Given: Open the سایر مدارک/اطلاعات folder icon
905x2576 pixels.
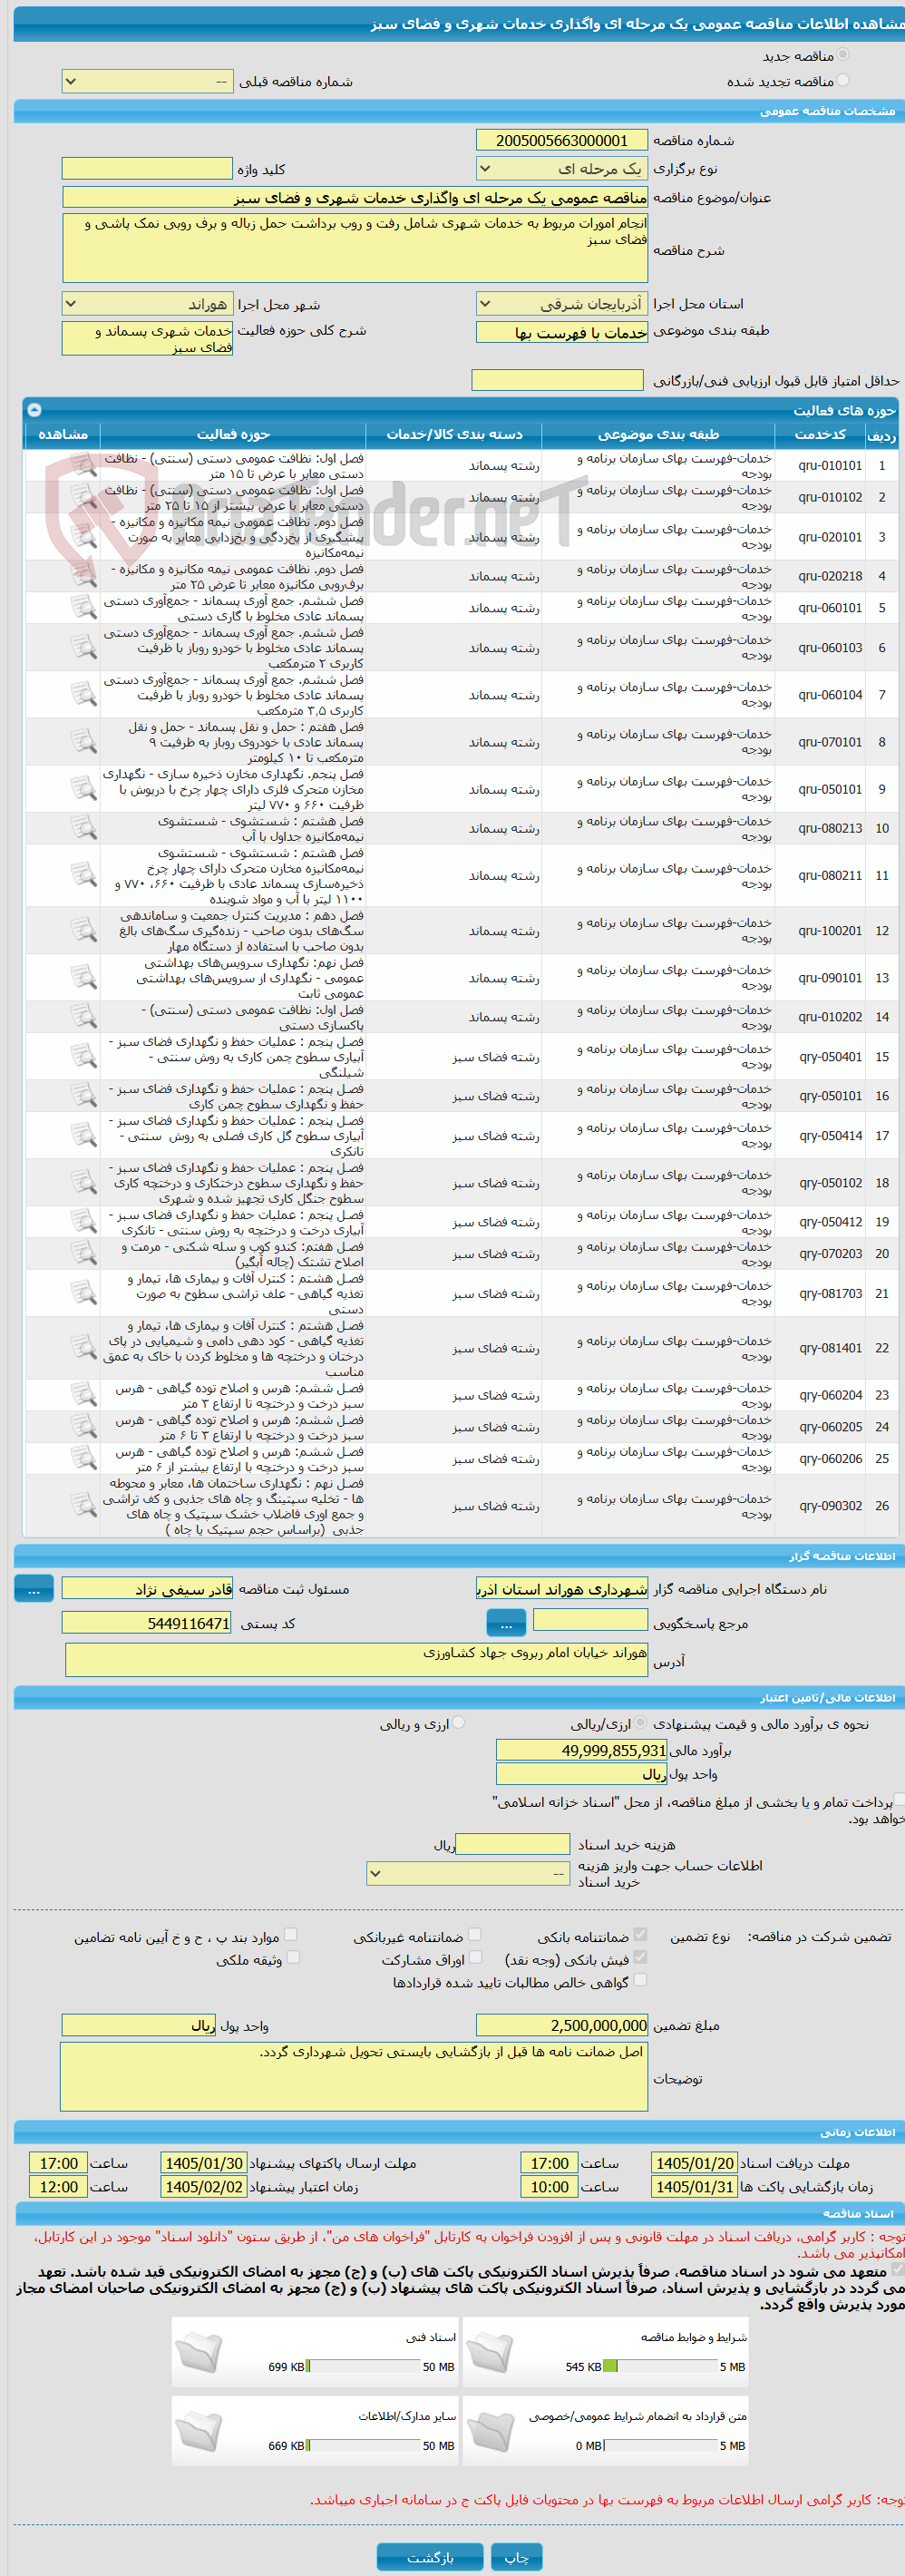Looking at the screenshot, I should (198, 2431).
